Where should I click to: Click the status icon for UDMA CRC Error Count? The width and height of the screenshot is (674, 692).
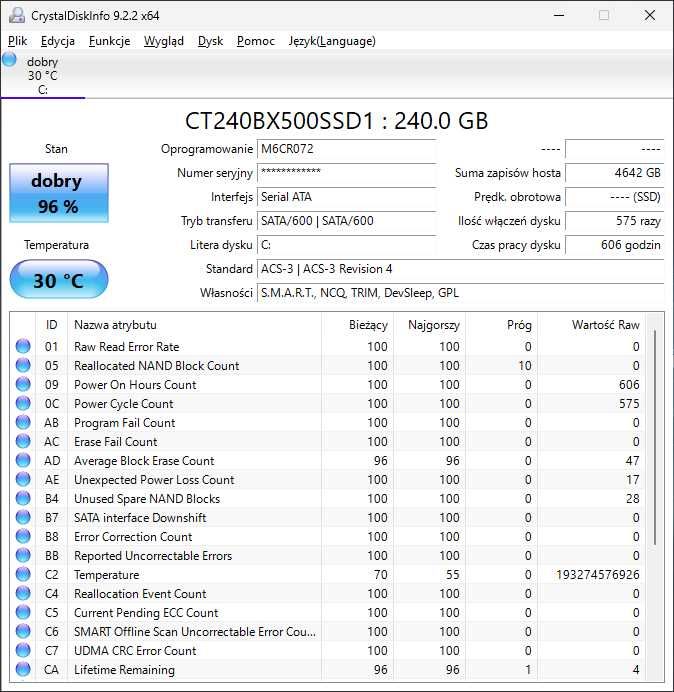(x=23, y=650)
